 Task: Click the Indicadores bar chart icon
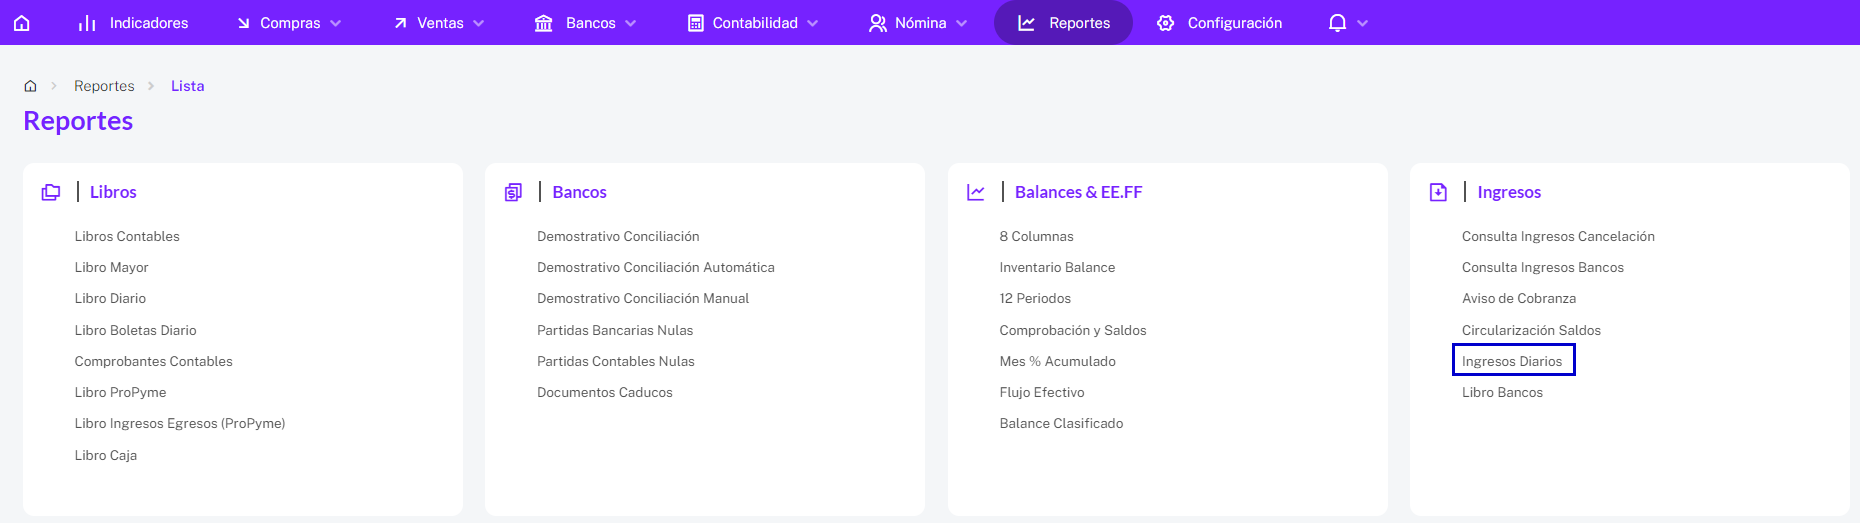[x=87, y=23]
